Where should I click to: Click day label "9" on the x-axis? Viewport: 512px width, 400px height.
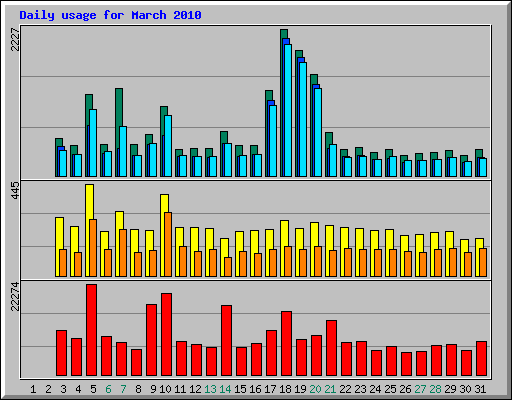pos(153,389)
